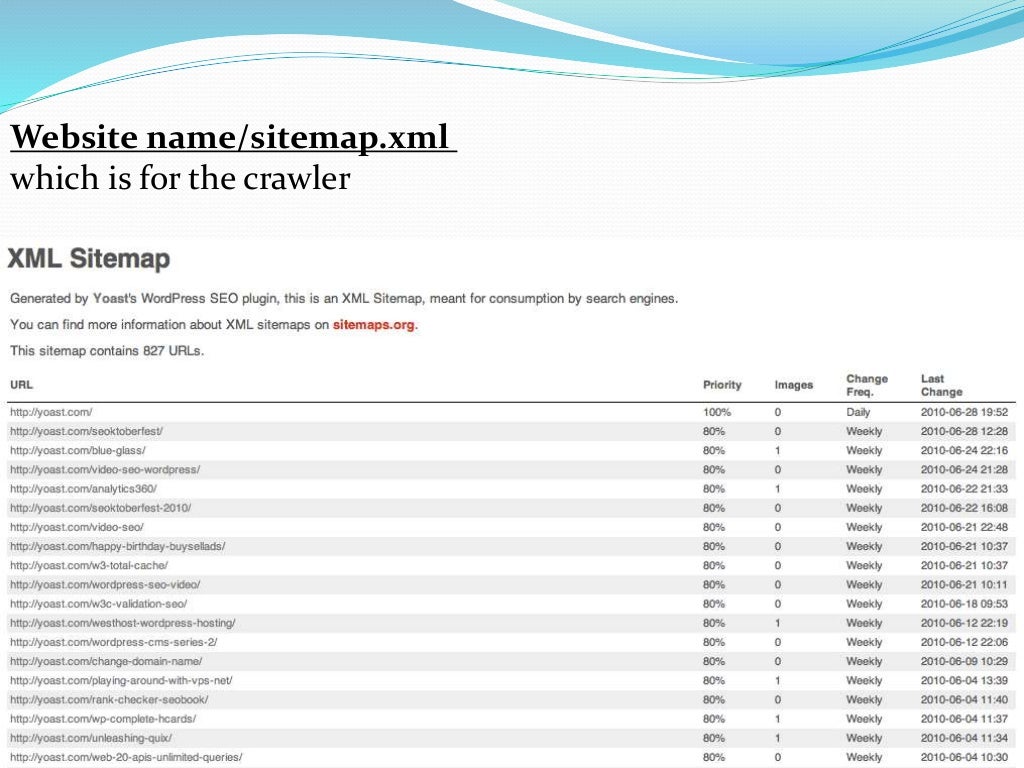Open the w3c-validation-seo URL link
This screenshot has height=768, width=1024.
tap(99, 604)
